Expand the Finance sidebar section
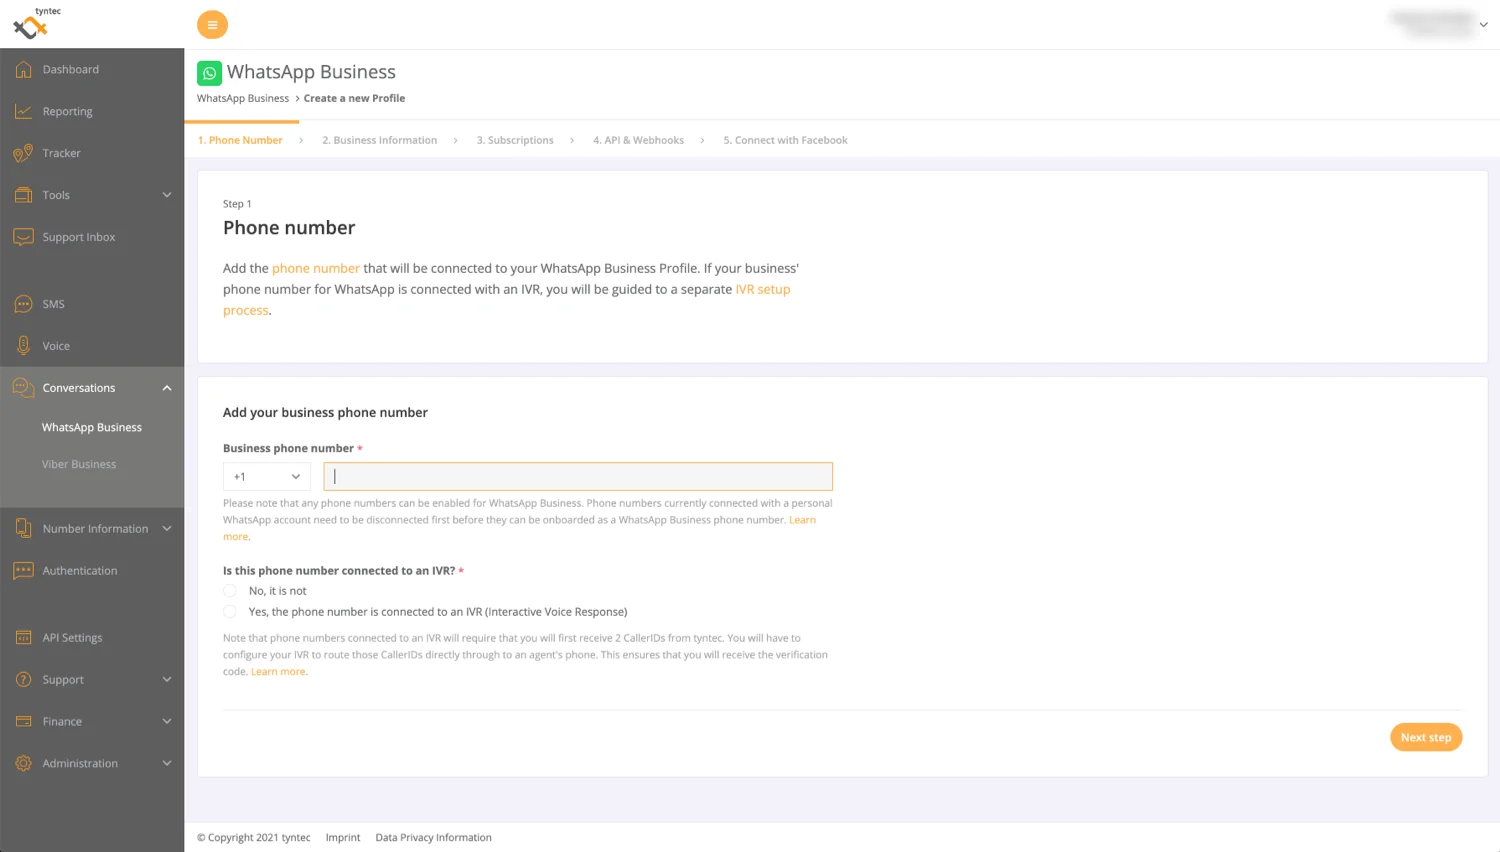The height and width of the screenshot is (852, 1500). [x=167, y=722]
